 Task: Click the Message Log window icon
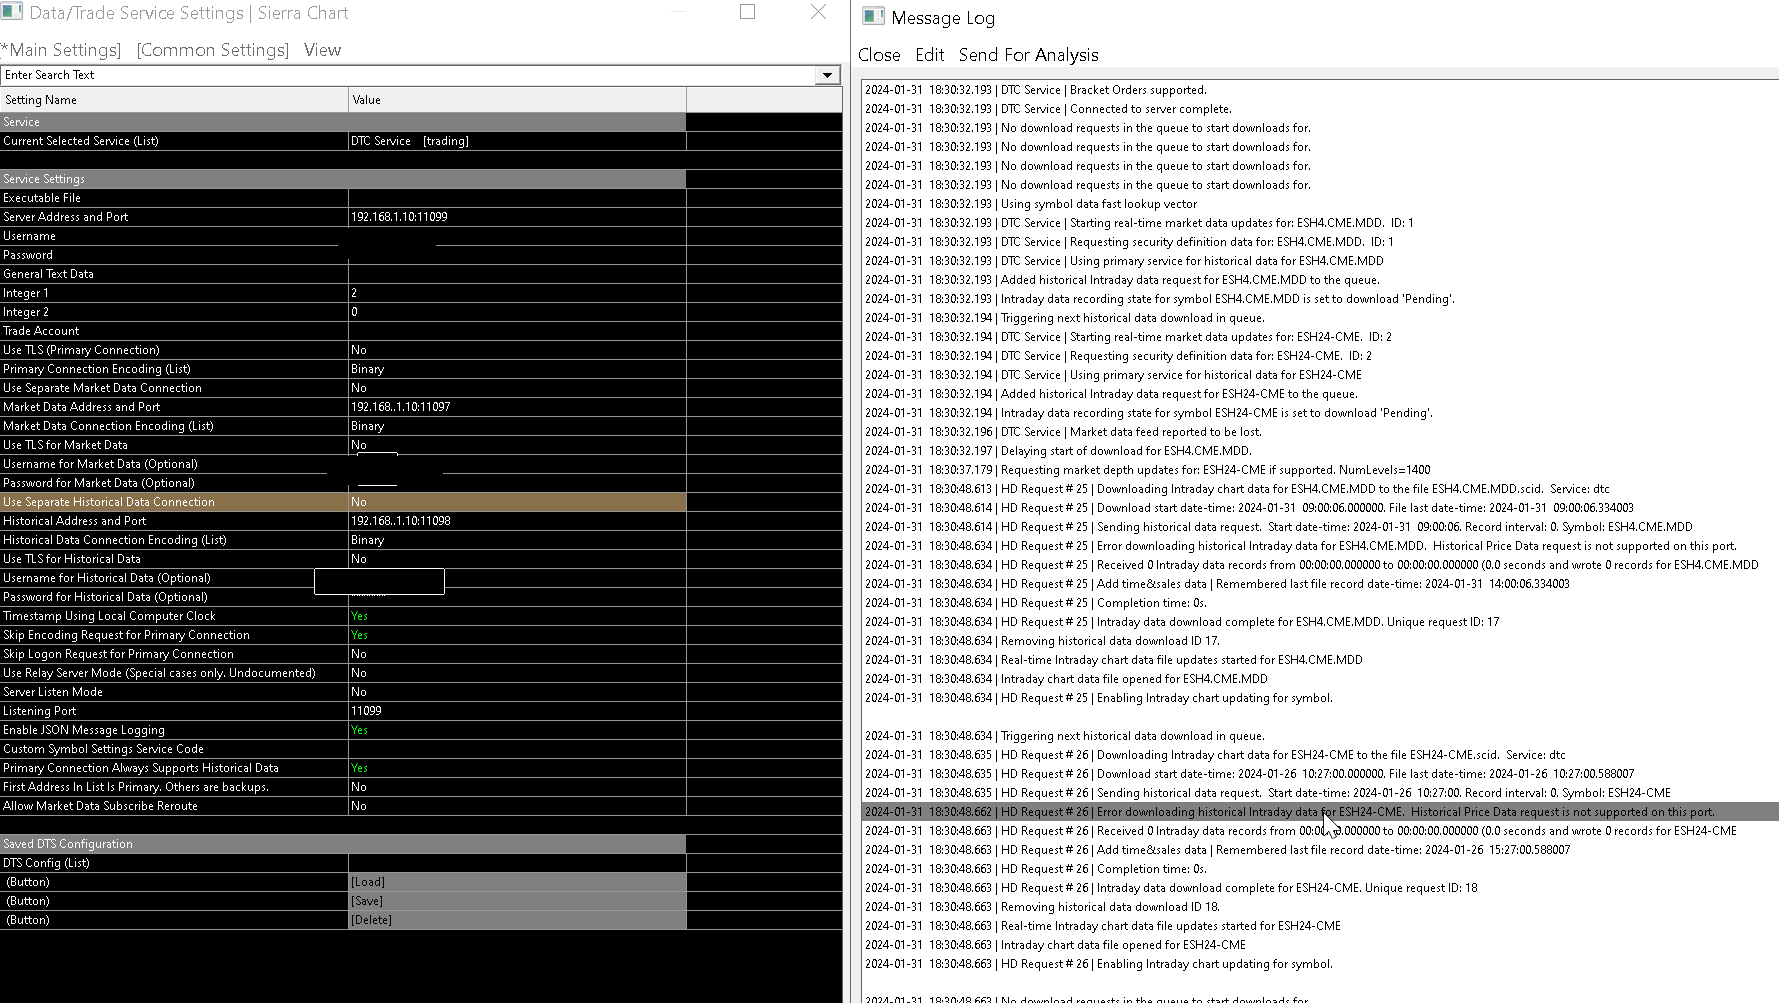pos(873,17)
